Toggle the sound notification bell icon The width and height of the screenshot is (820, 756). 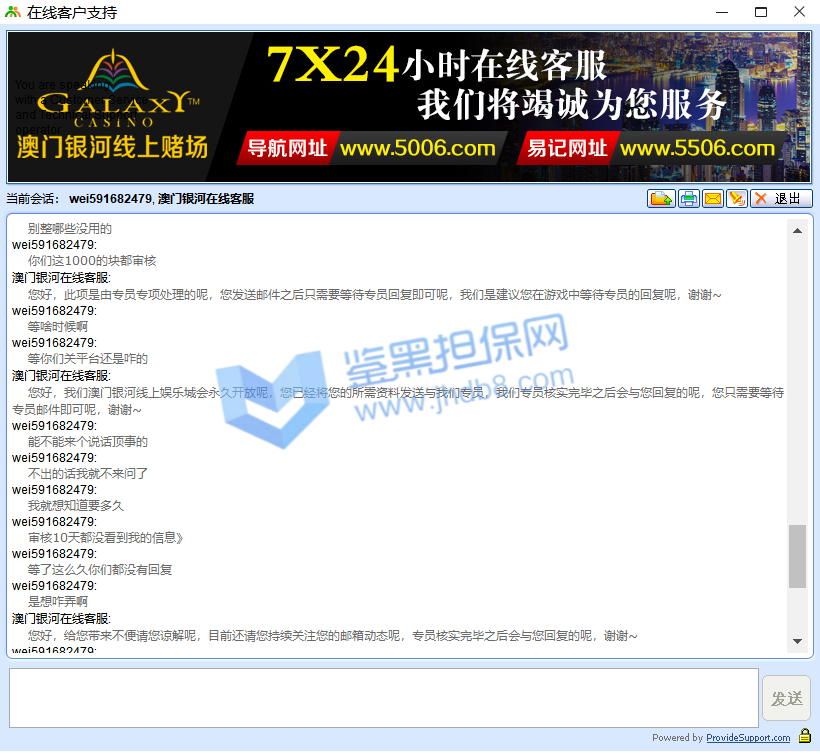pyautogui.click(x=737, y=199)
